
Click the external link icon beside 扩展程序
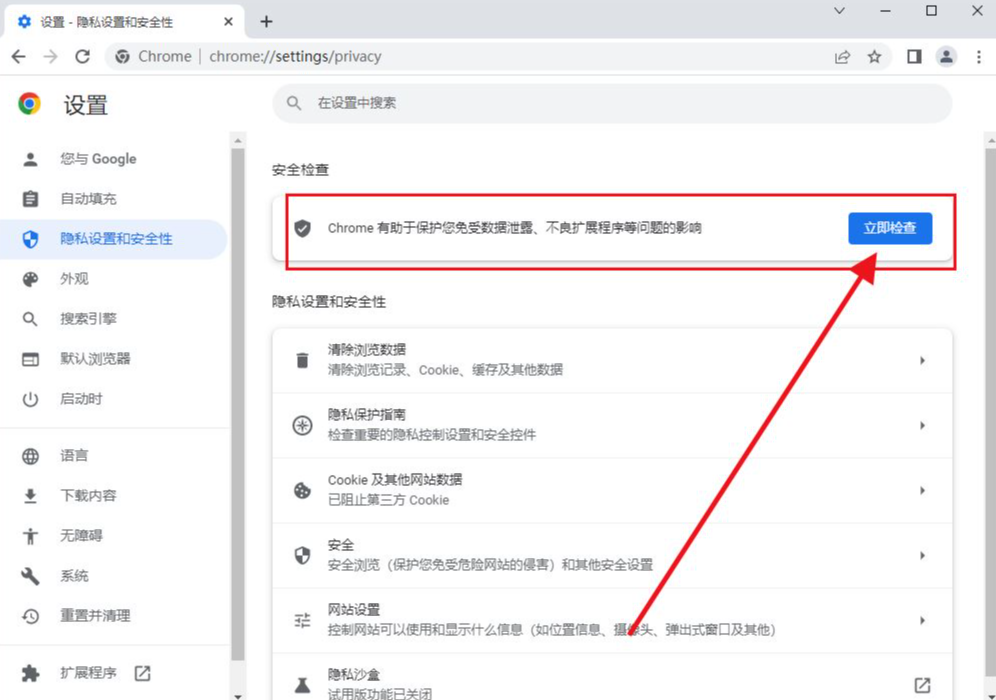pyautogui.click(x=142, y=673)
